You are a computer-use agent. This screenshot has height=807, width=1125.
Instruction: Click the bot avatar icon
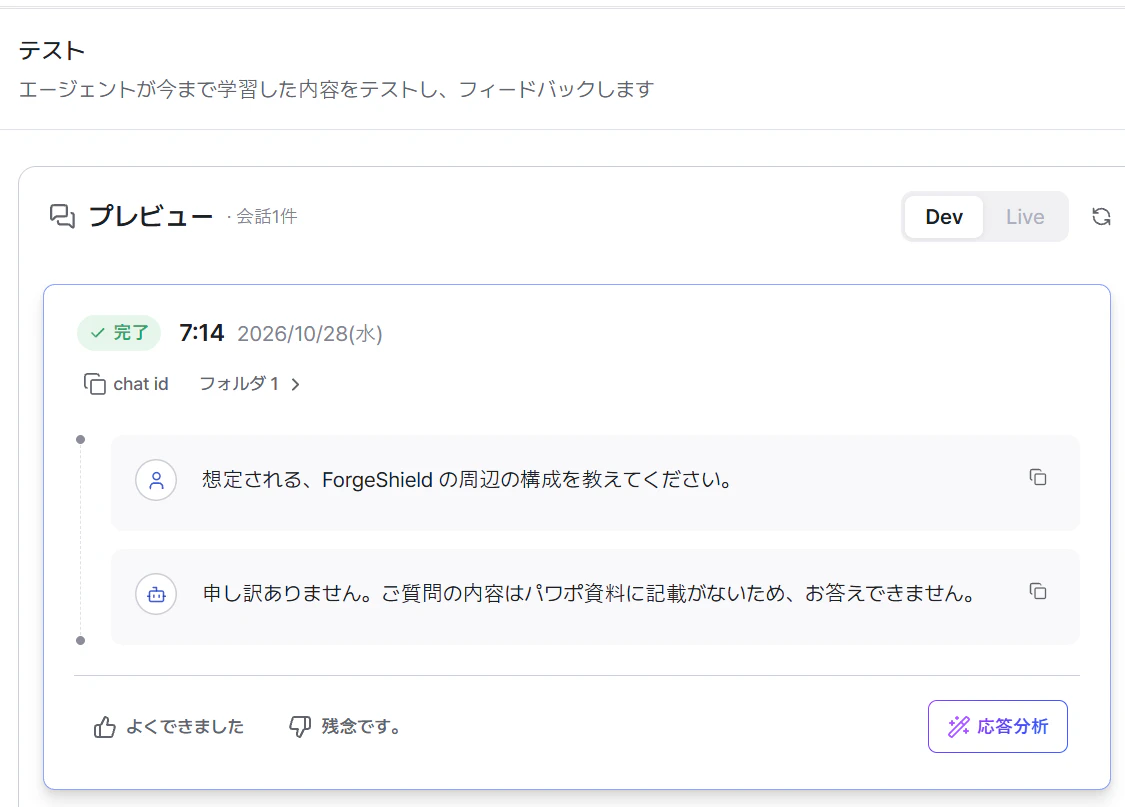(156, 594)
